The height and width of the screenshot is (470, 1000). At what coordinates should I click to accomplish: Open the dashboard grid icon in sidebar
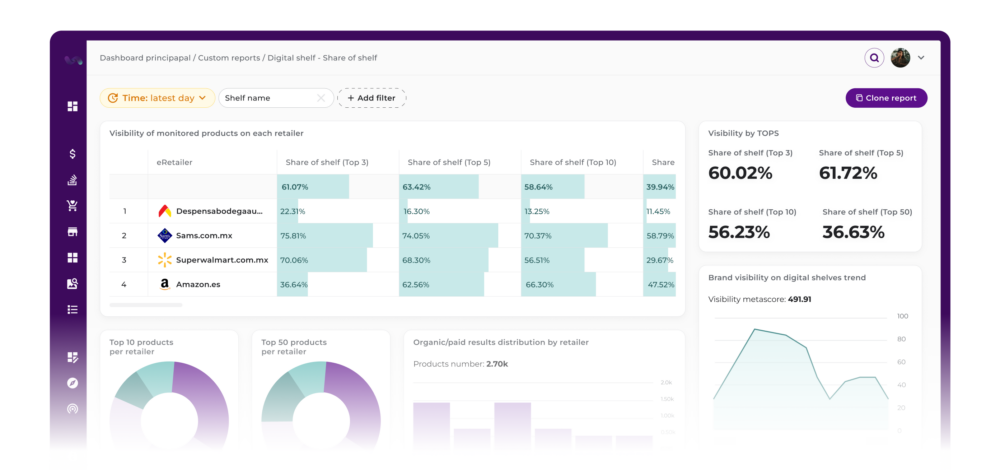point(72,106)
